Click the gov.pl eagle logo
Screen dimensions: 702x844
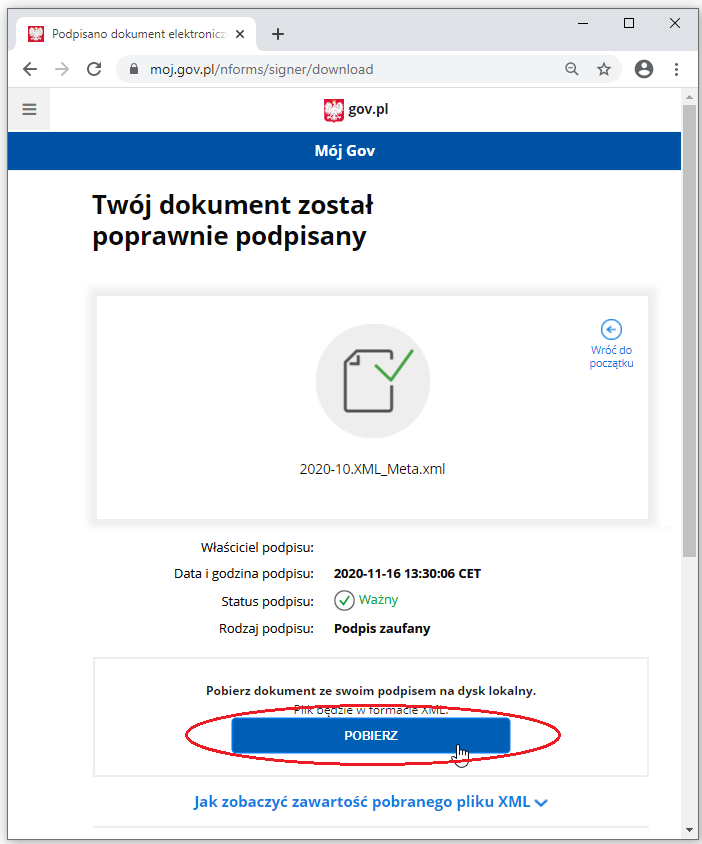[x=333, y=110]
